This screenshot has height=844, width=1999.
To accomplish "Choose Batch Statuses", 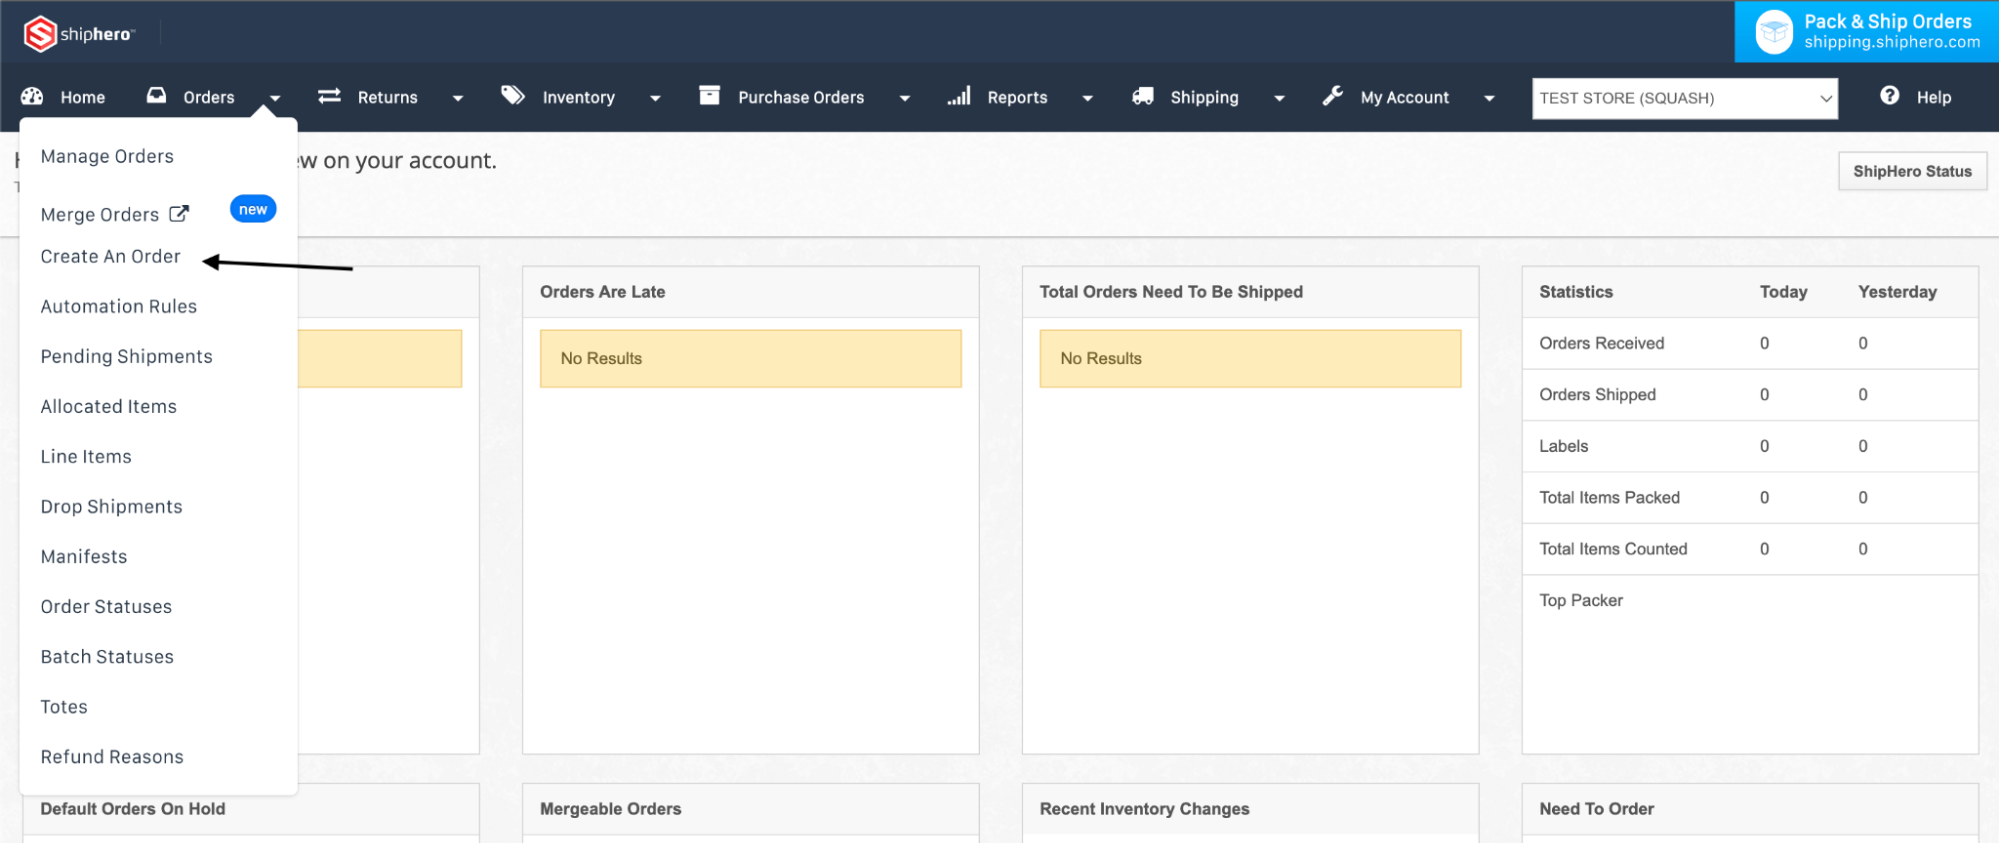I will (x=107, y=656).
